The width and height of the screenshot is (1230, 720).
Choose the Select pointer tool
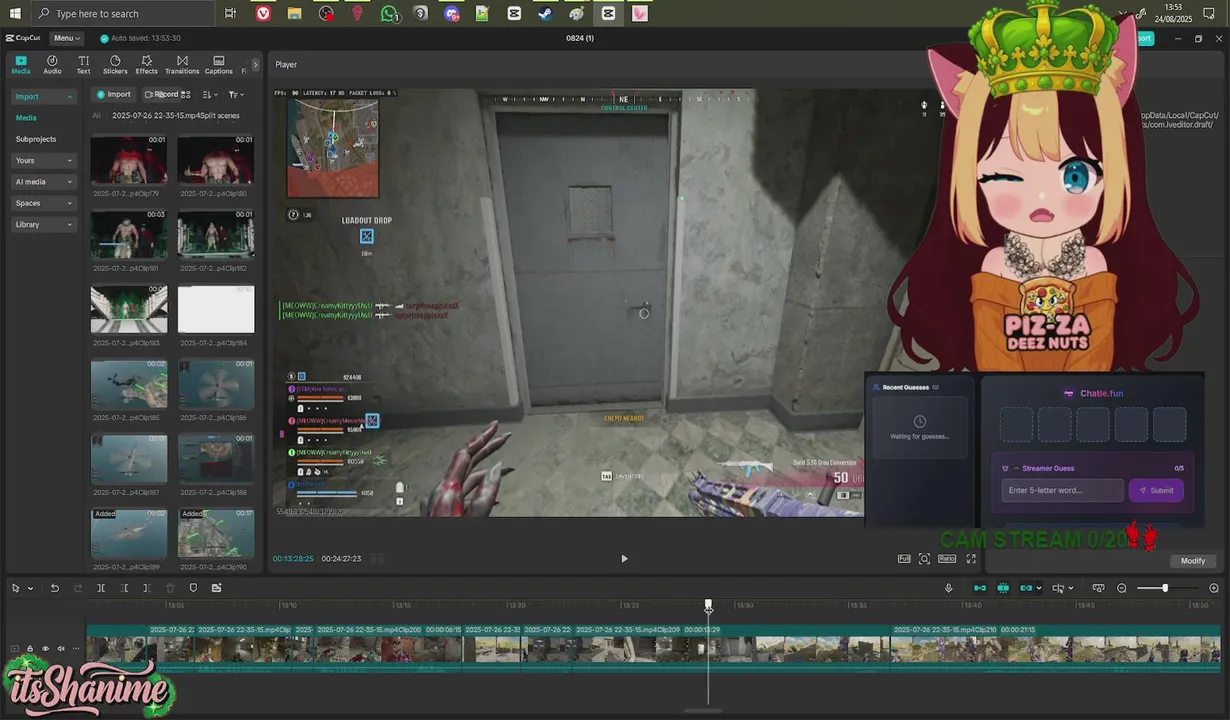[x=15, y=588]
